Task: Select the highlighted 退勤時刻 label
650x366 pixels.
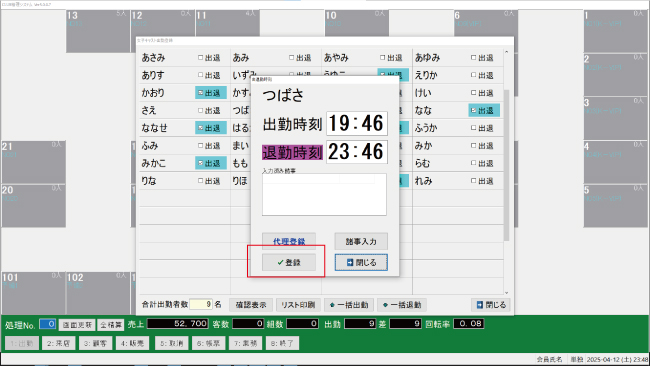Action: (x=292, y=153)
